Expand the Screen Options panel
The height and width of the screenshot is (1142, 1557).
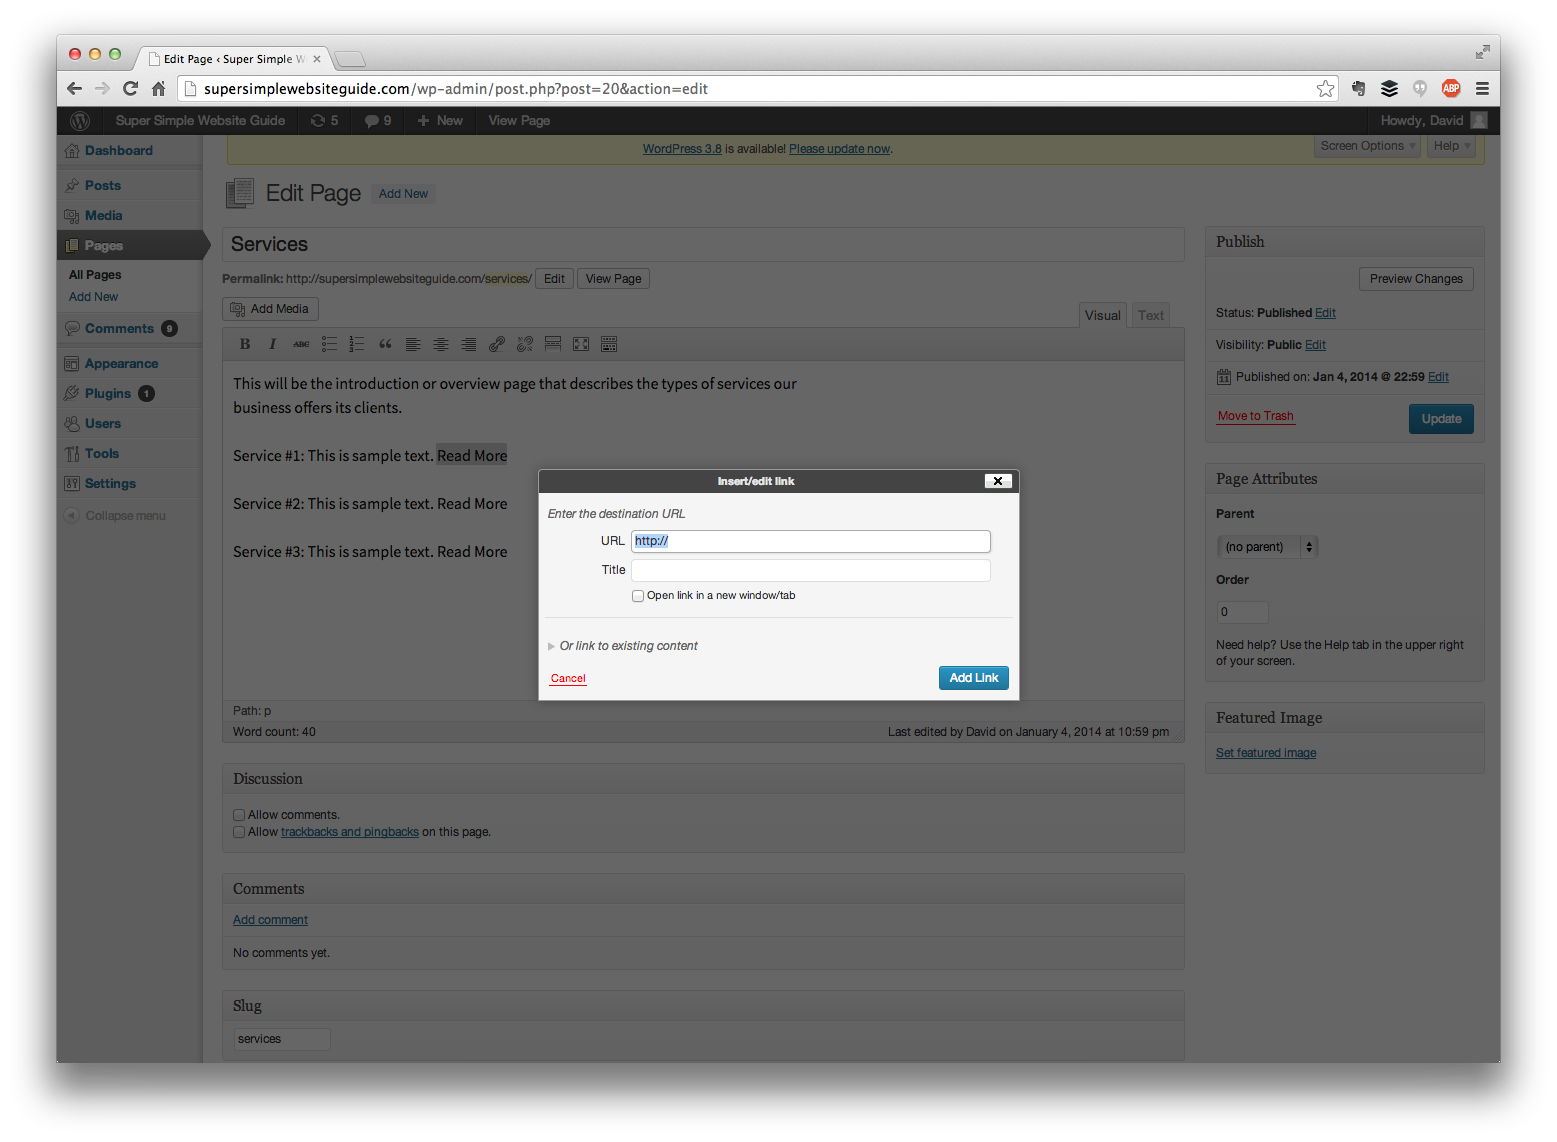tap(1367, 146)
